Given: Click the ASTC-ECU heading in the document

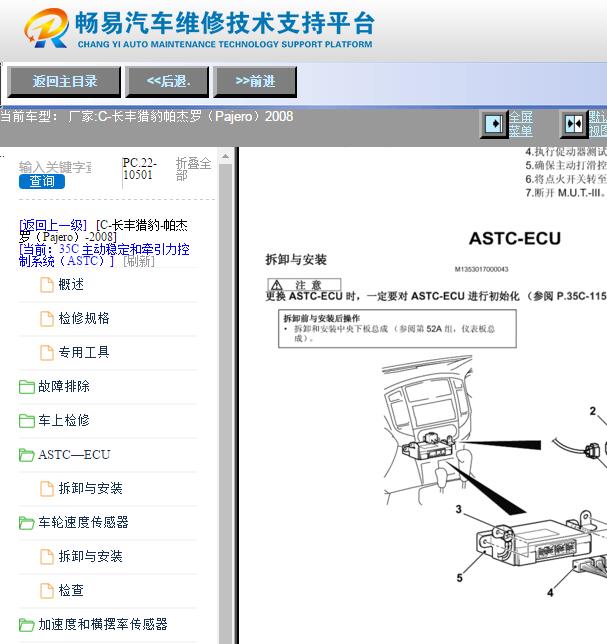Looking at the screenshot, I should pos(515,239).
